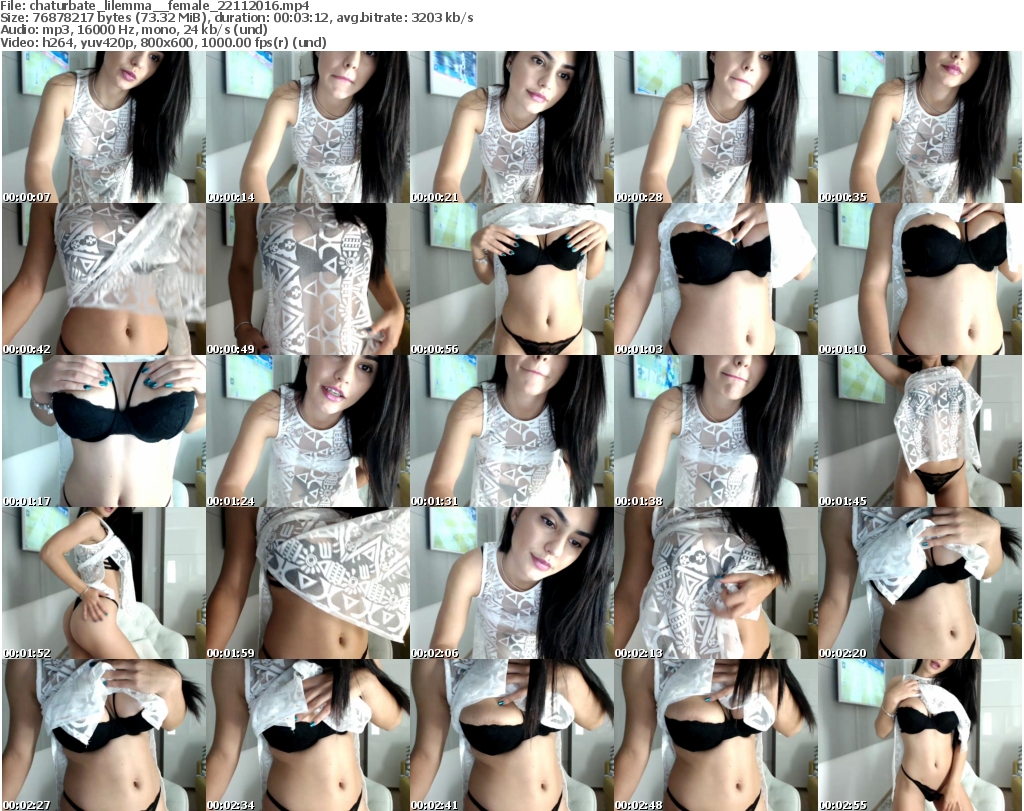1024x811 pixels.
Task: Select the frame labeled 00:00:14
Action: (x=307, y=127)
